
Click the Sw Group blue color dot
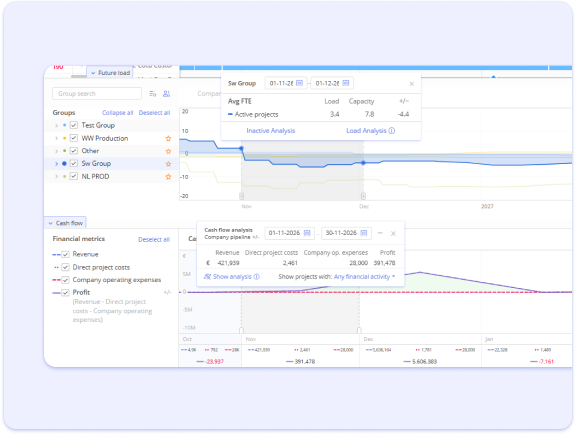tap(64, 164)
